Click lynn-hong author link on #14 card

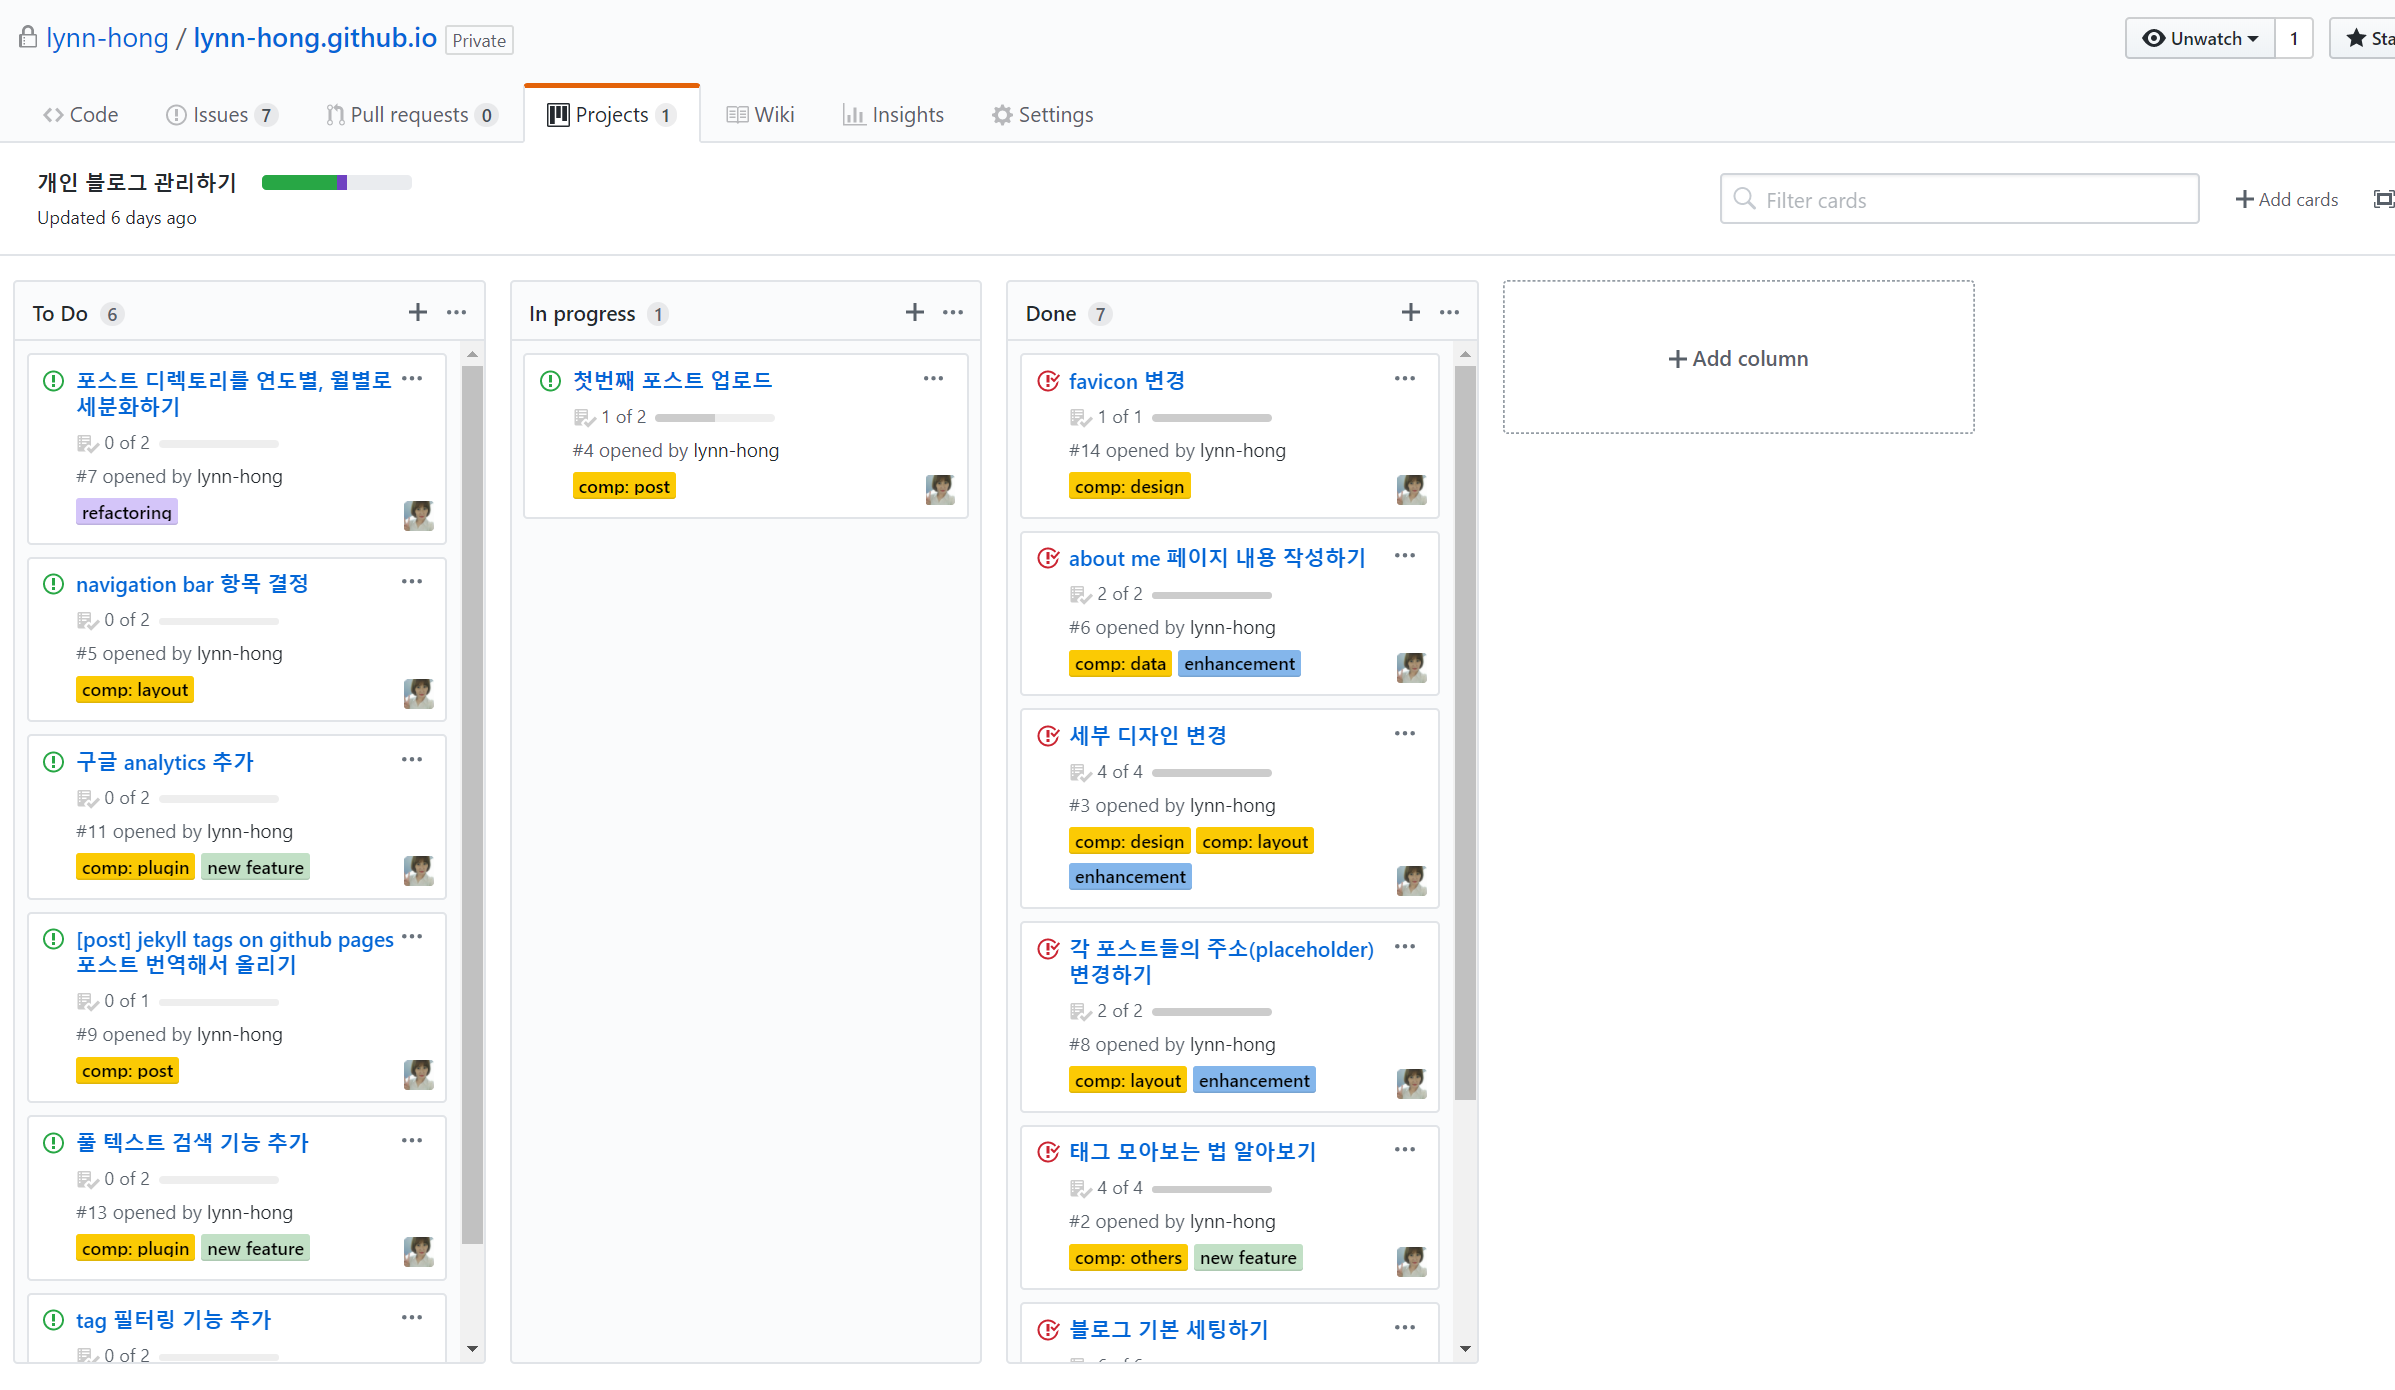coord(1243,450)
